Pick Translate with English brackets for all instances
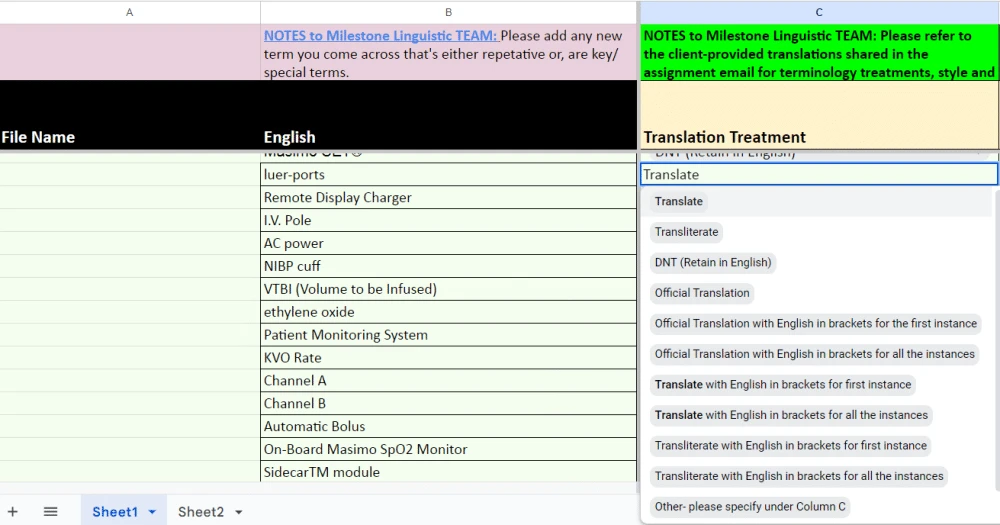Screen dimensions: 1000x525 click(791, 415)
